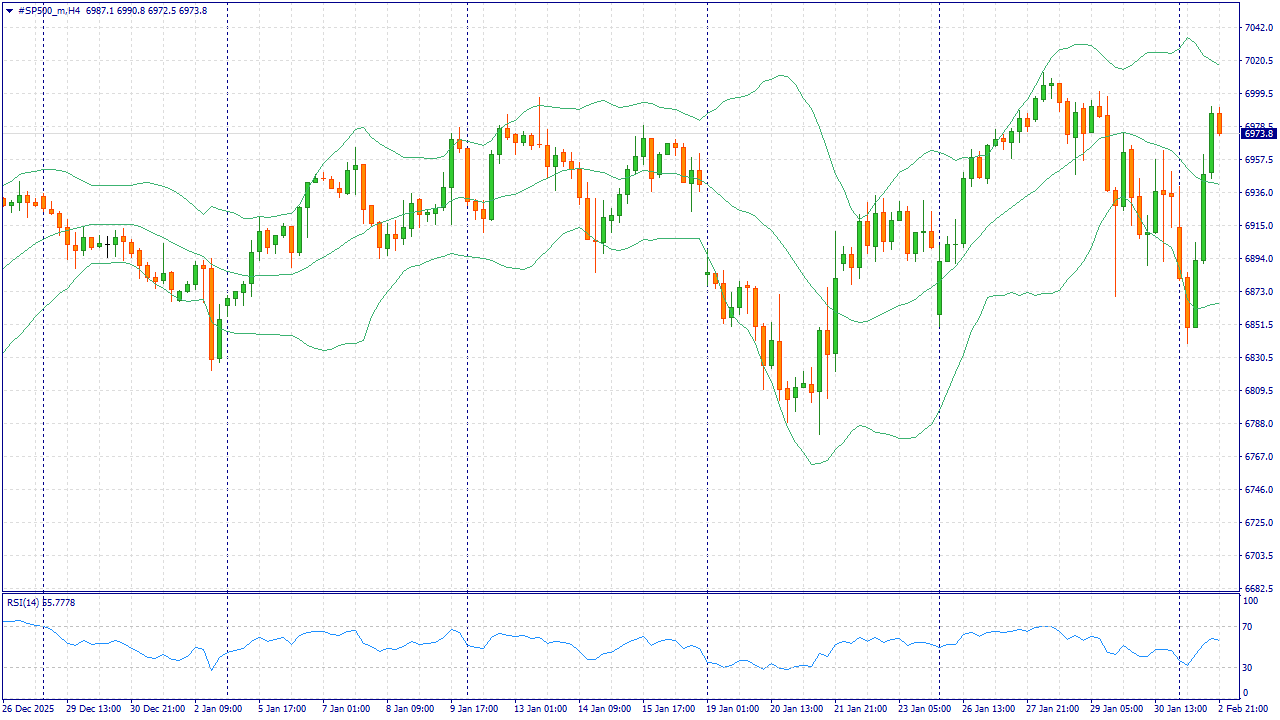
Task: Select the 27 Jan 21:00 time label
Action: 1052,709
